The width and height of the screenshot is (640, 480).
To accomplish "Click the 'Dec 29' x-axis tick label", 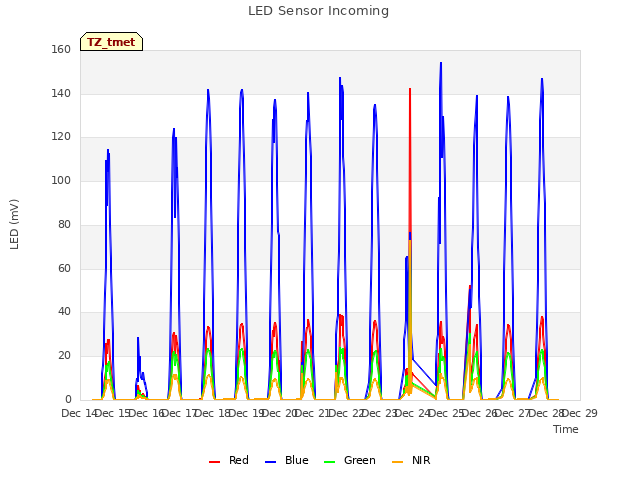I will pos(580,413).
